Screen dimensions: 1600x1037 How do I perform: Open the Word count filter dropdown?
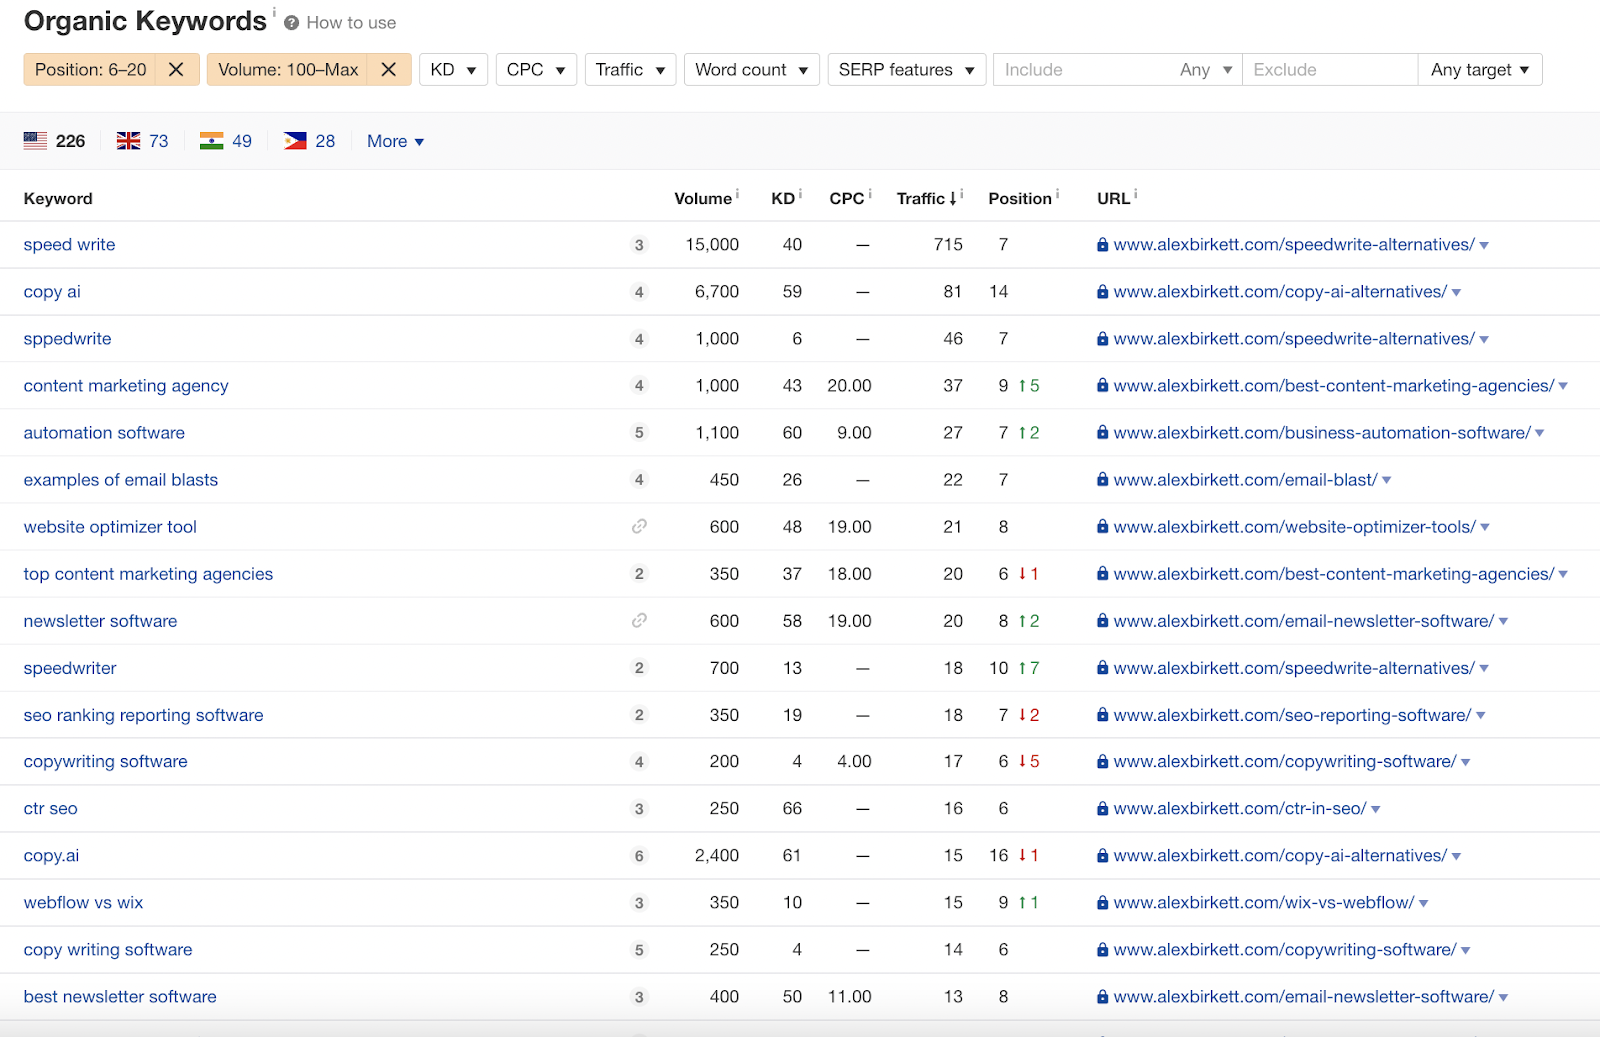pos(752,70)
